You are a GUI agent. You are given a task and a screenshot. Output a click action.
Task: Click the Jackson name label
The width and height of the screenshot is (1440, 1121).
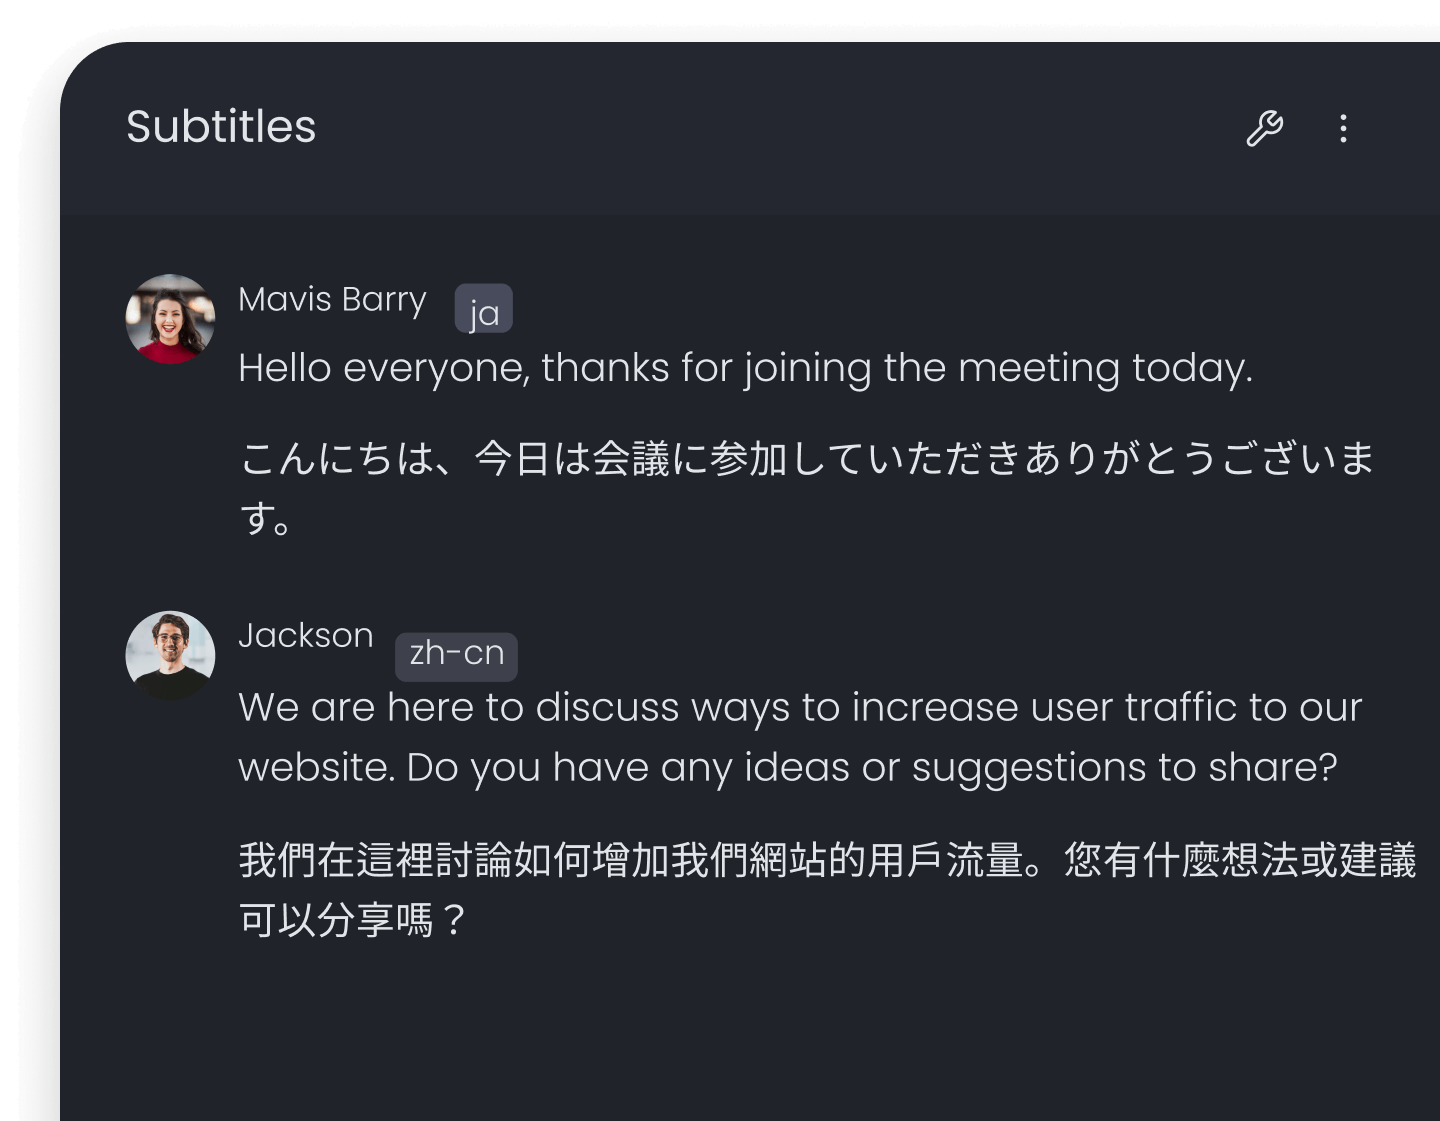point(306,636)
